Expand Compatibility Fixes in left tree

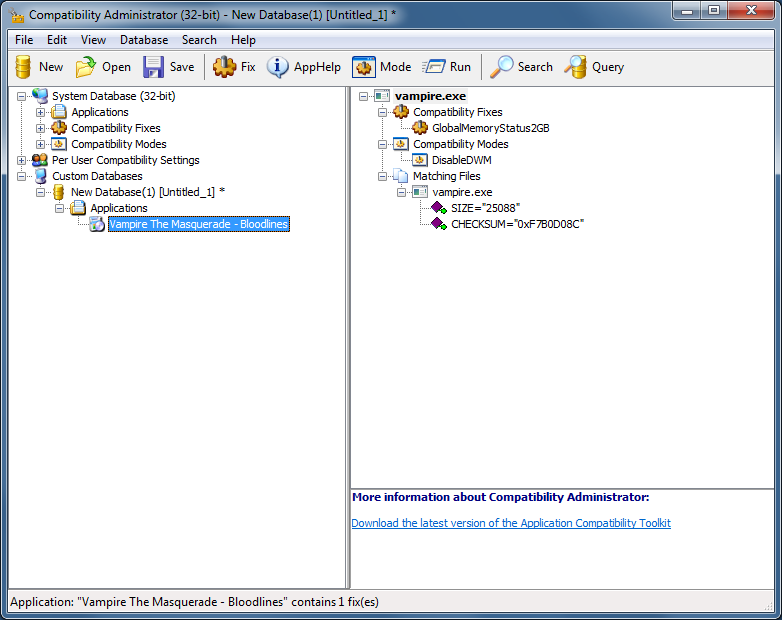click(x=40, y=128)
